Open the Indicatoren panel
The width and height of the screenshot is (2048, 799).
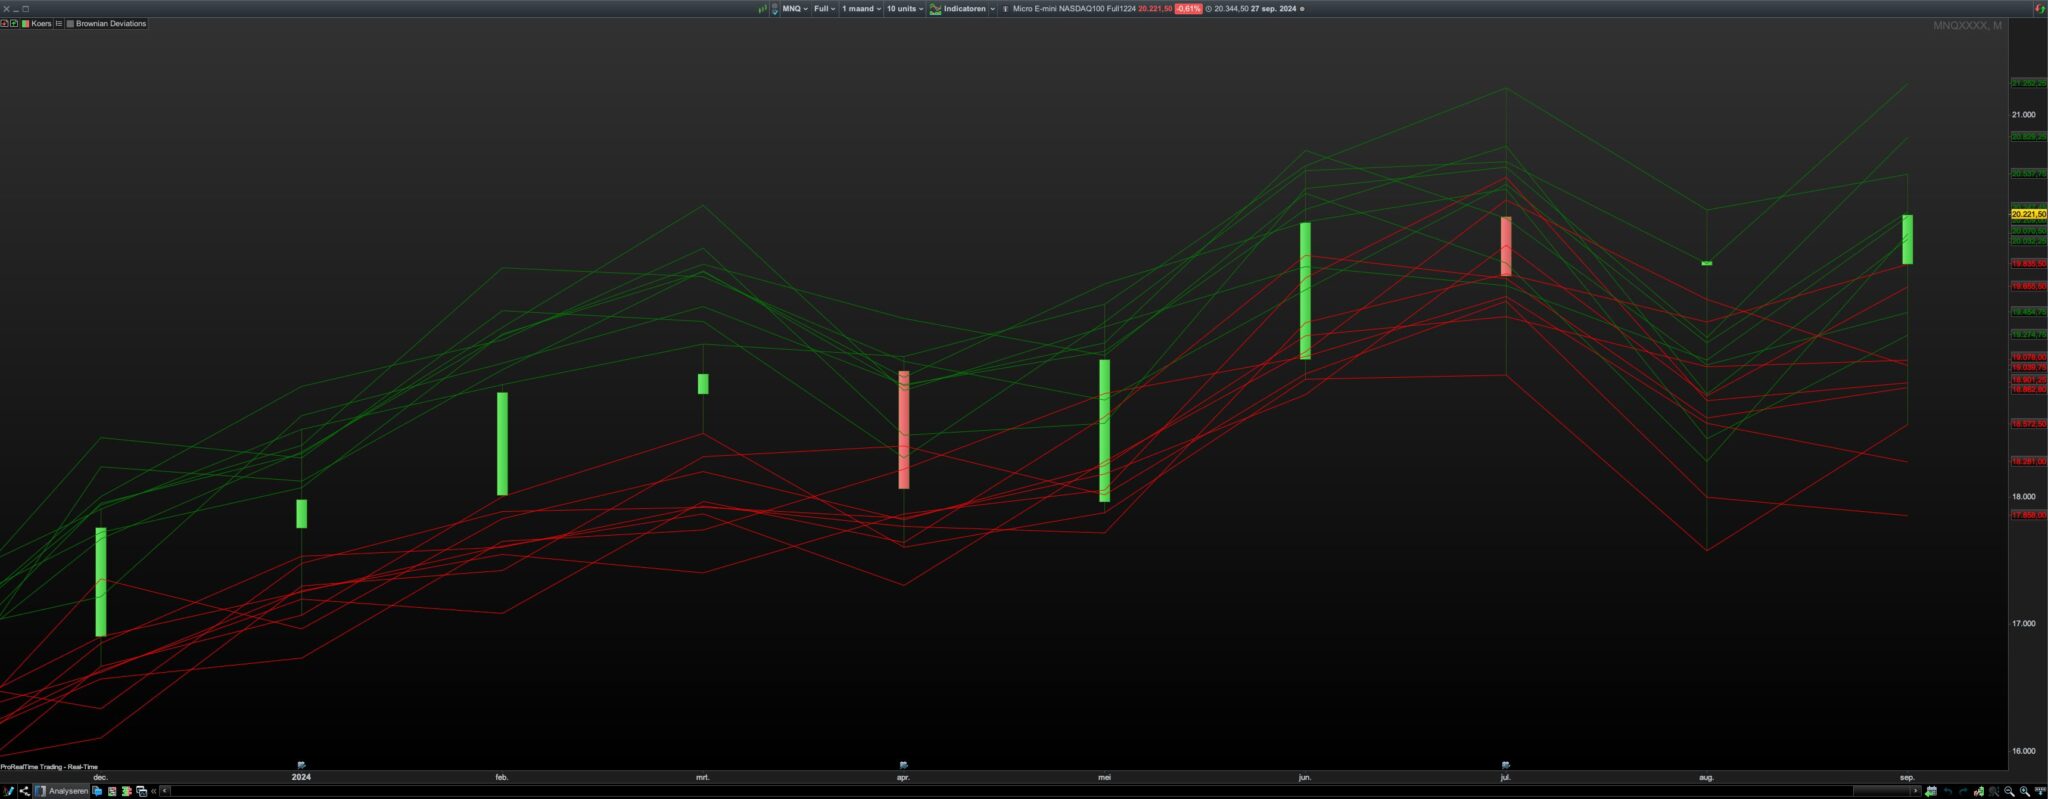964,9
